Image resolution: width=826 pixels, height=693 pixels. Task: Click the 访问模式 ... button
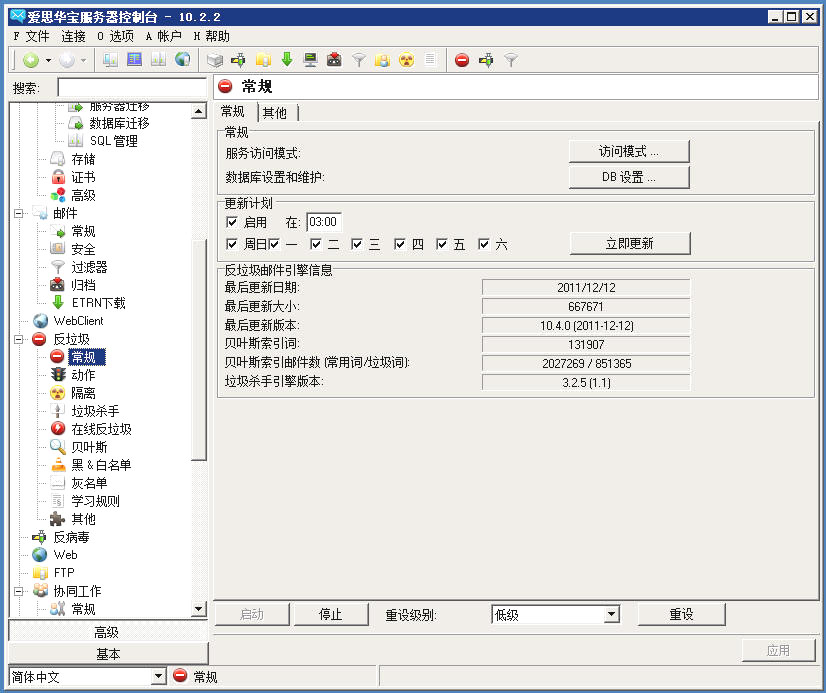tap(629, 152)
